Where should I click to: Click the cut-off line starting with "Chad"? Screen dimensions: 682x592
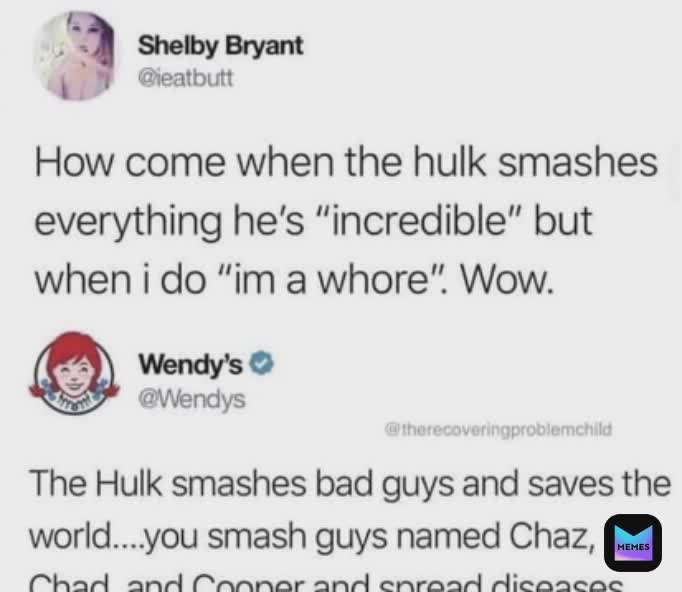click(x=326, y=582)
